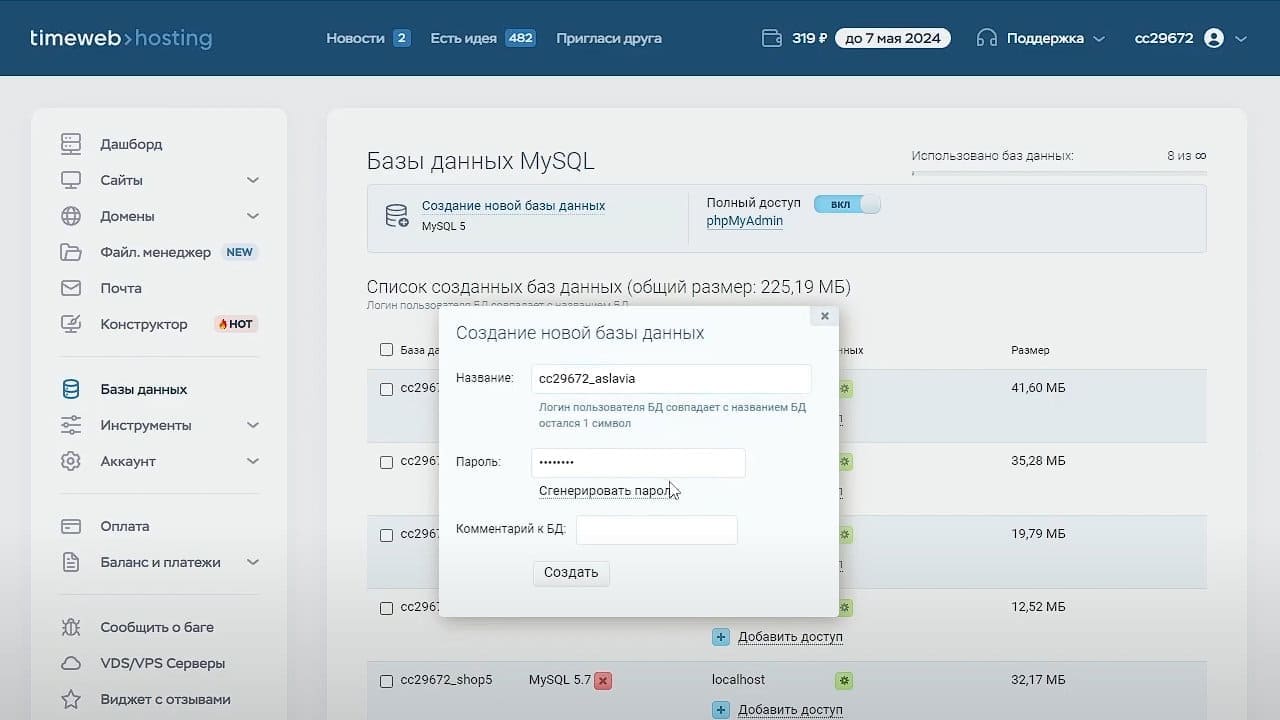1280x720 pixels.
Task: Click the Оплата card icon
Action: (x=71, y=526)
